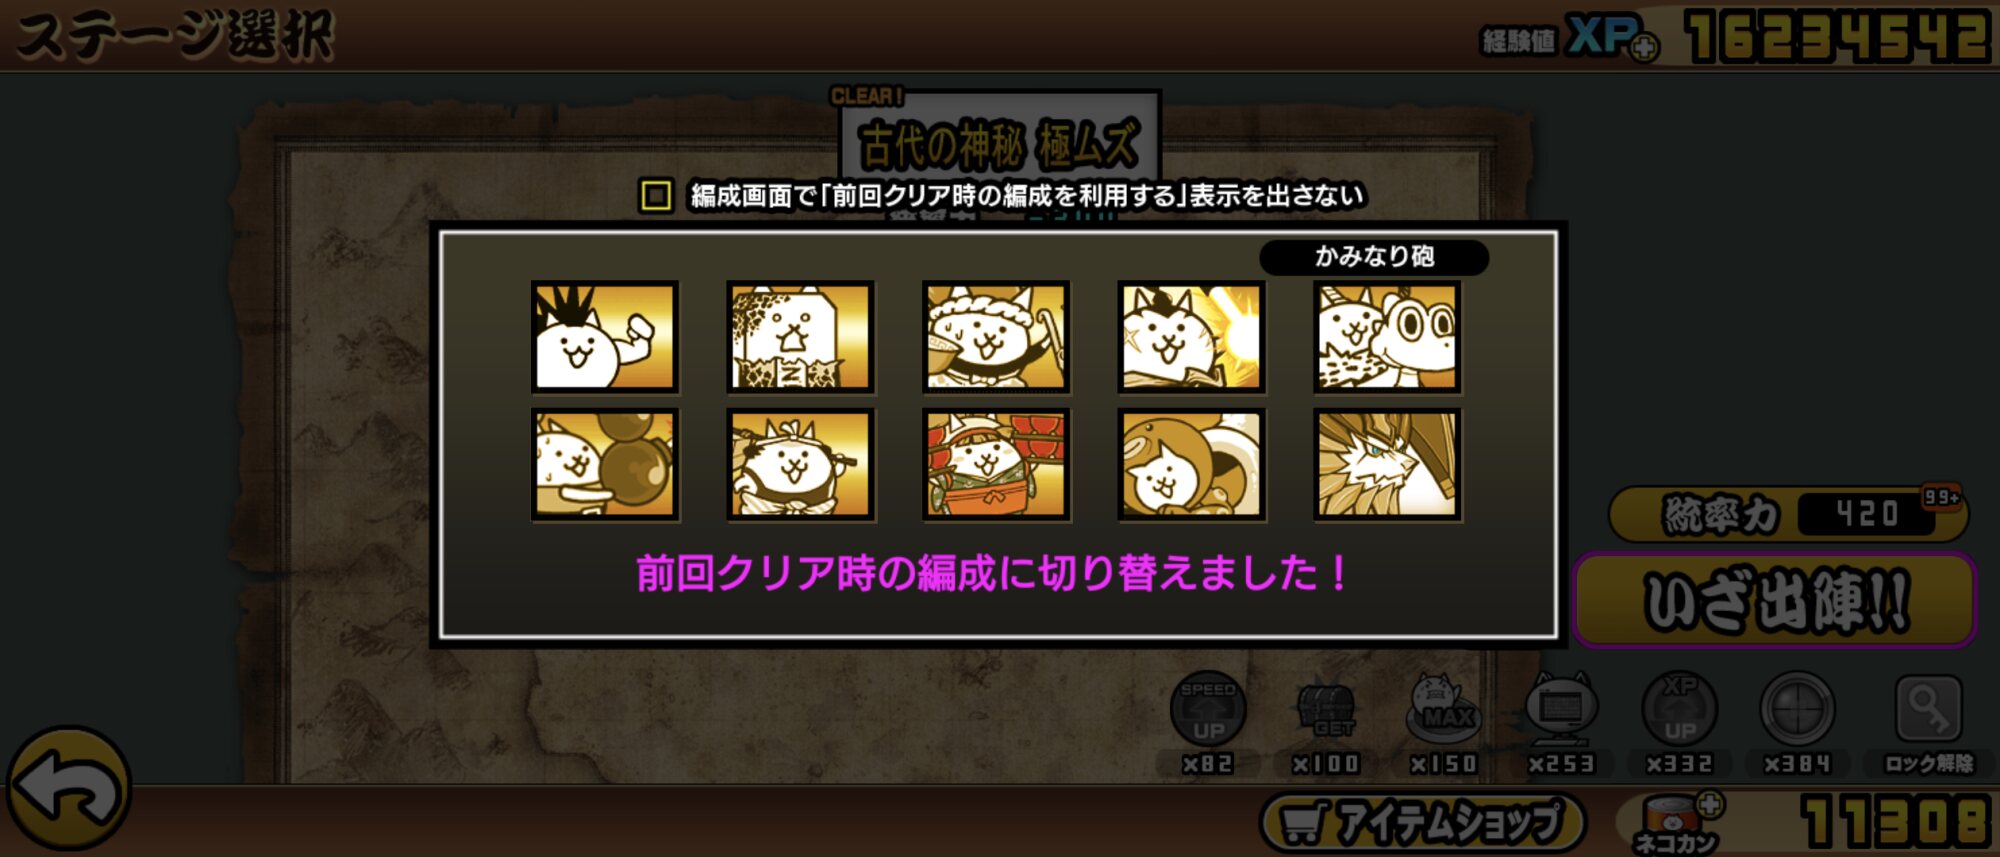Select the XP Up item showing x332
Viewport: 2000px width, 857px height.
(x=1679, y=708)
